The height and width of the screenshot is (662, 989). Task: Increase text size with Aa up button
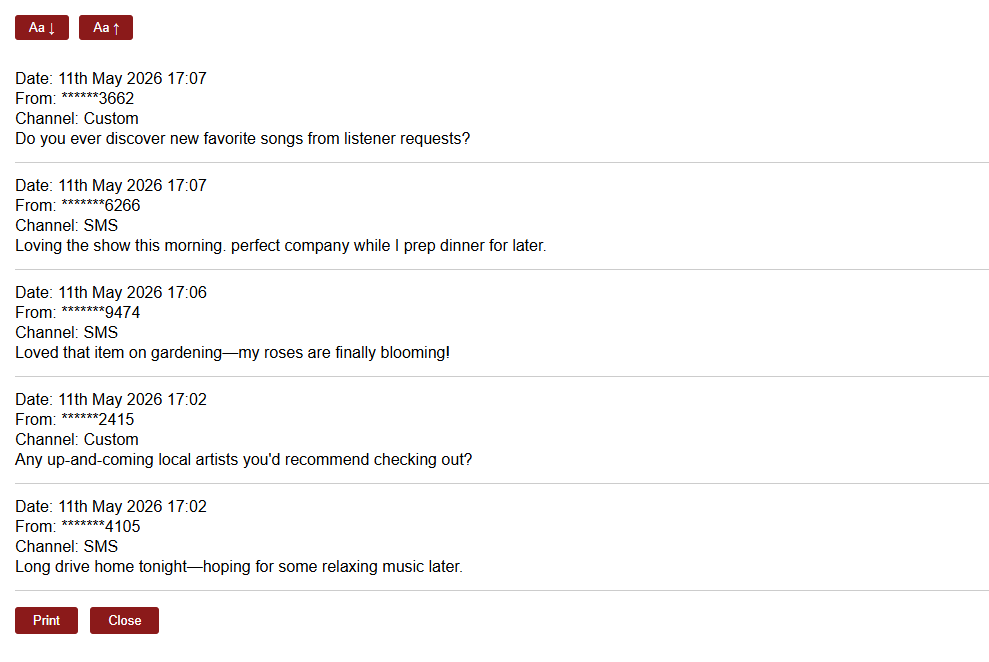pos(106,28)
